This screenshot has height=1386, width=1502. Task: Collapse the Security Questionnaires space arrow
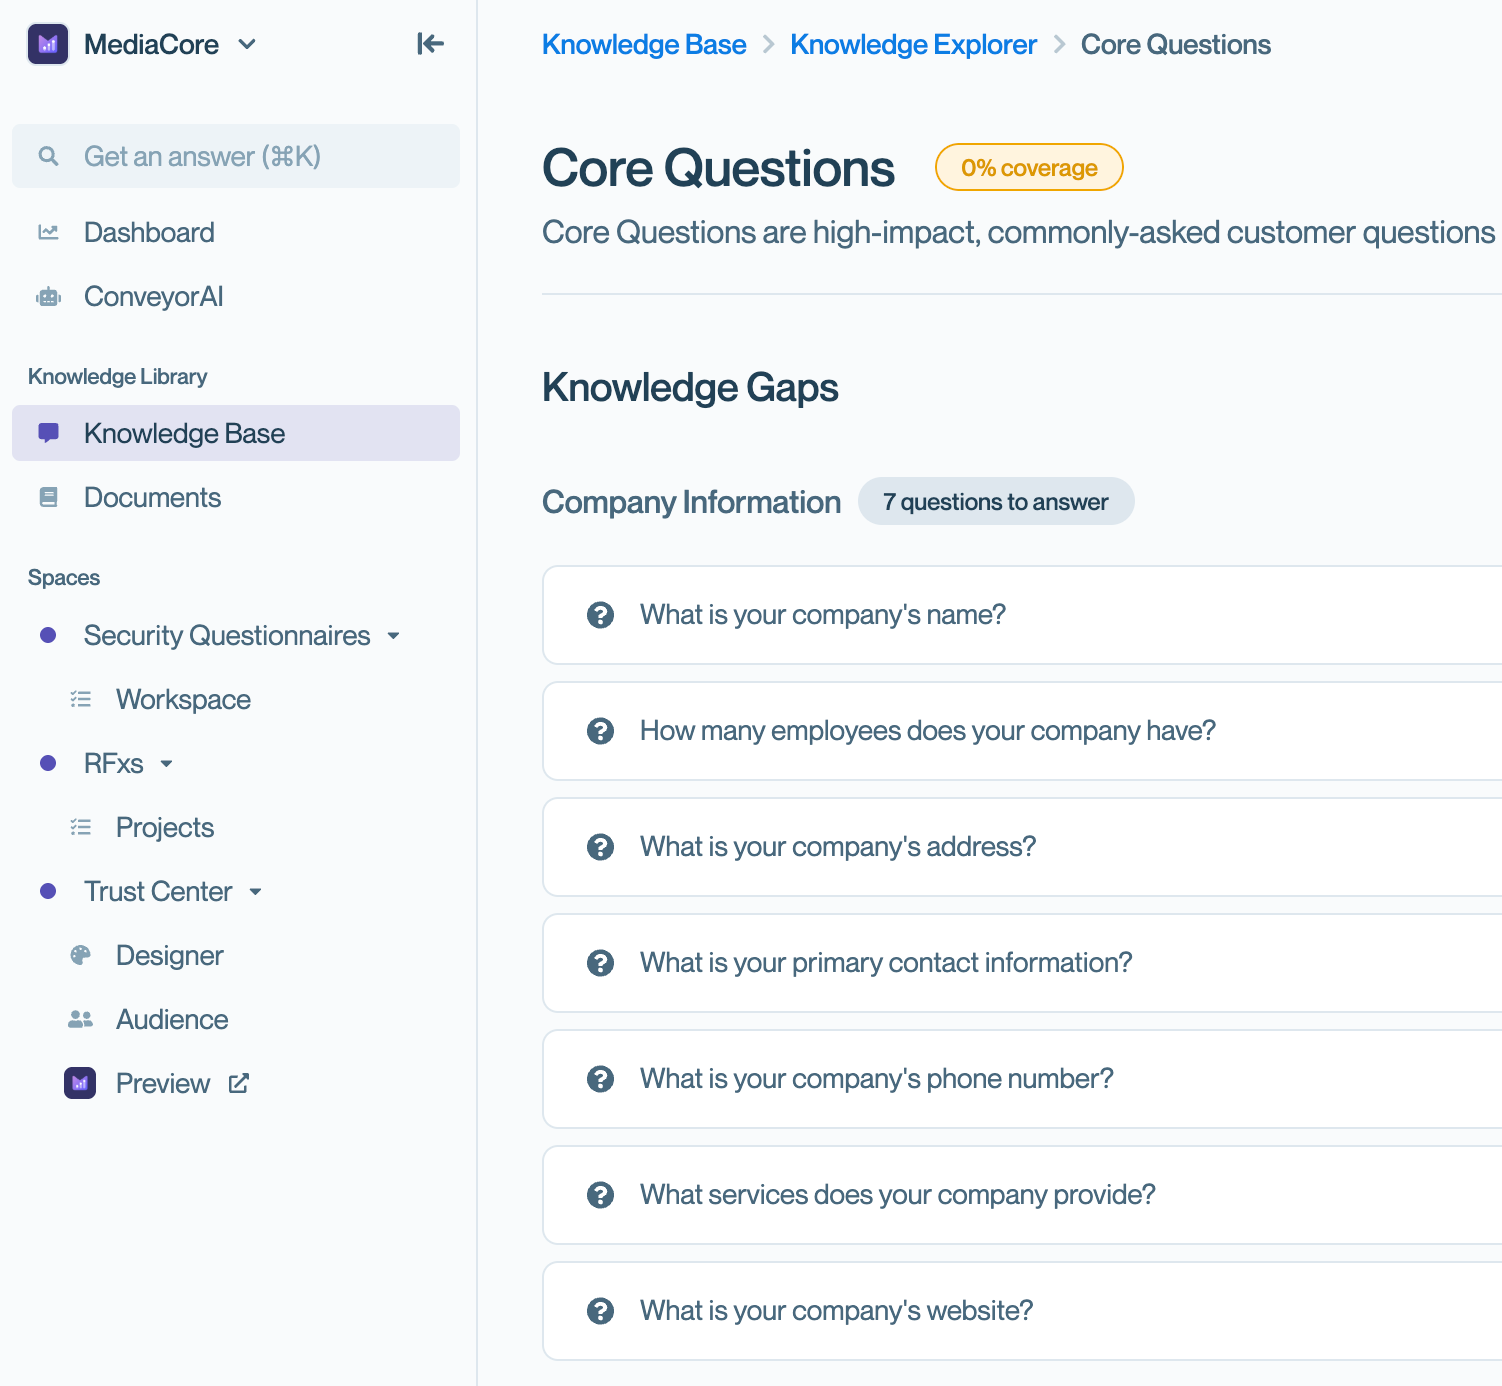394,636
